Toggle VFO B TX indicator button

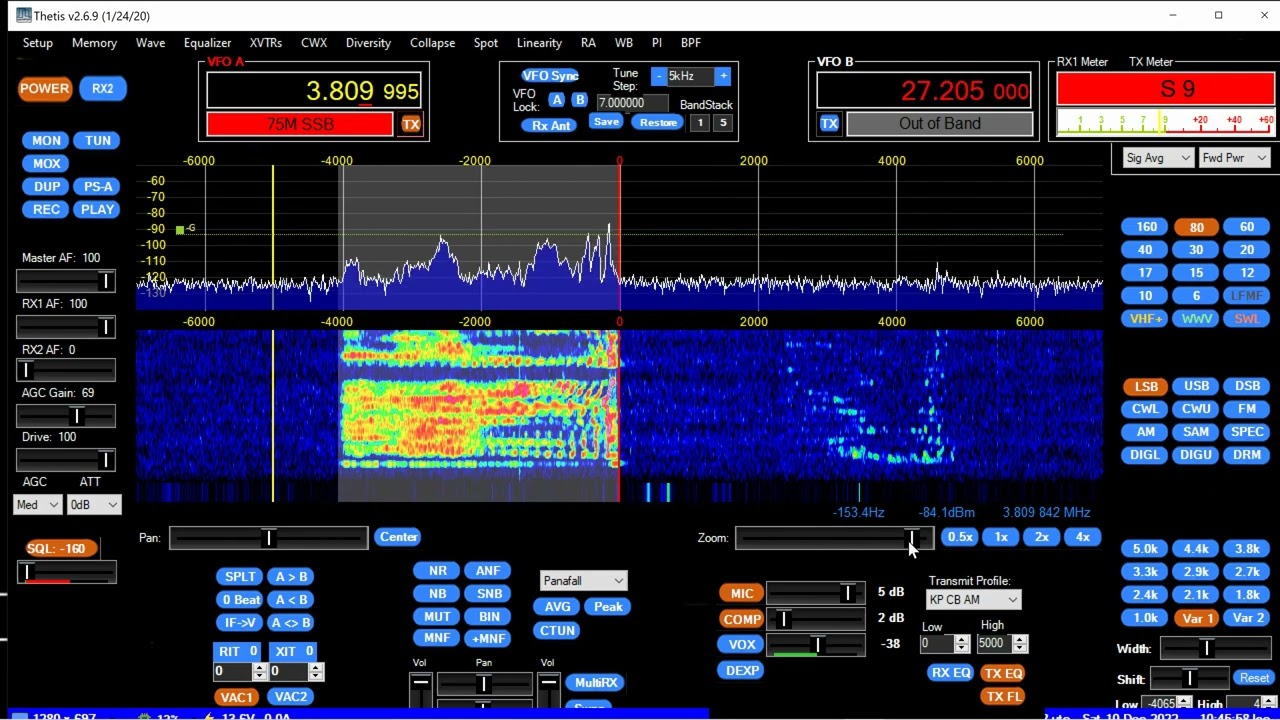[829, 124]
